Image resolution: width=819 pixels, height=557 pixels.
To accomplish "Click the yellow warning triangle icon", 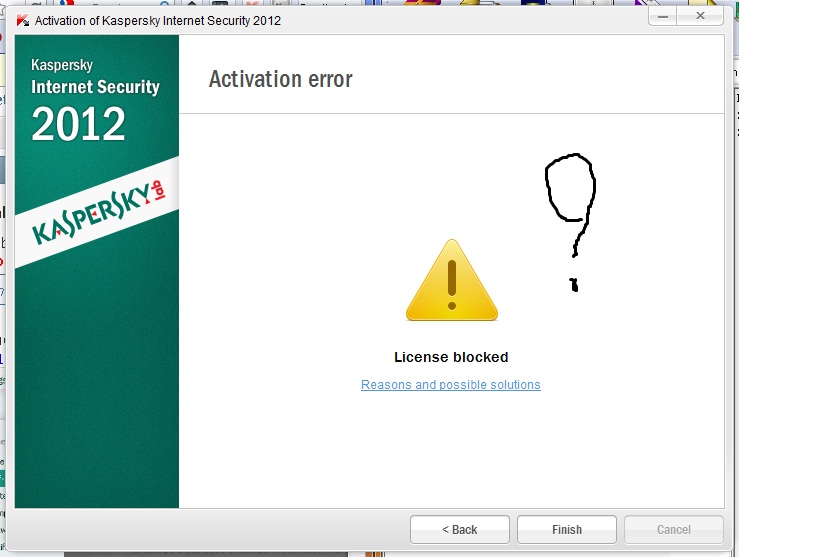I will click(x=452, y=281).
